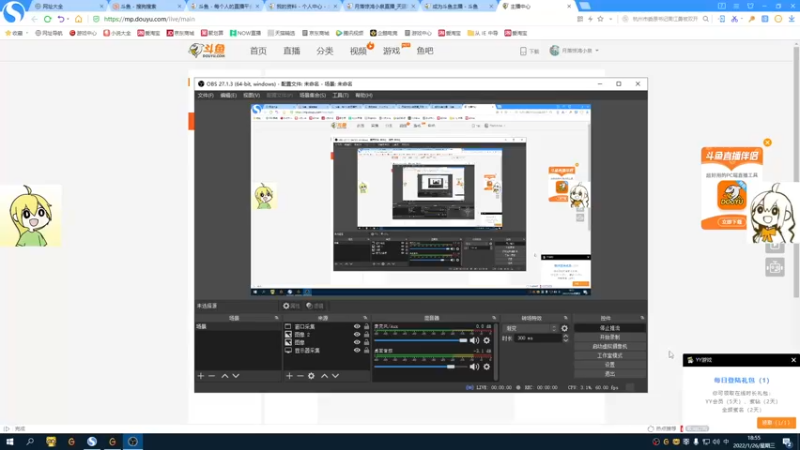This screenshot has height=450, width=800.
Task: Toggle lock on 显示器采集 source
Action: (366, 351)
